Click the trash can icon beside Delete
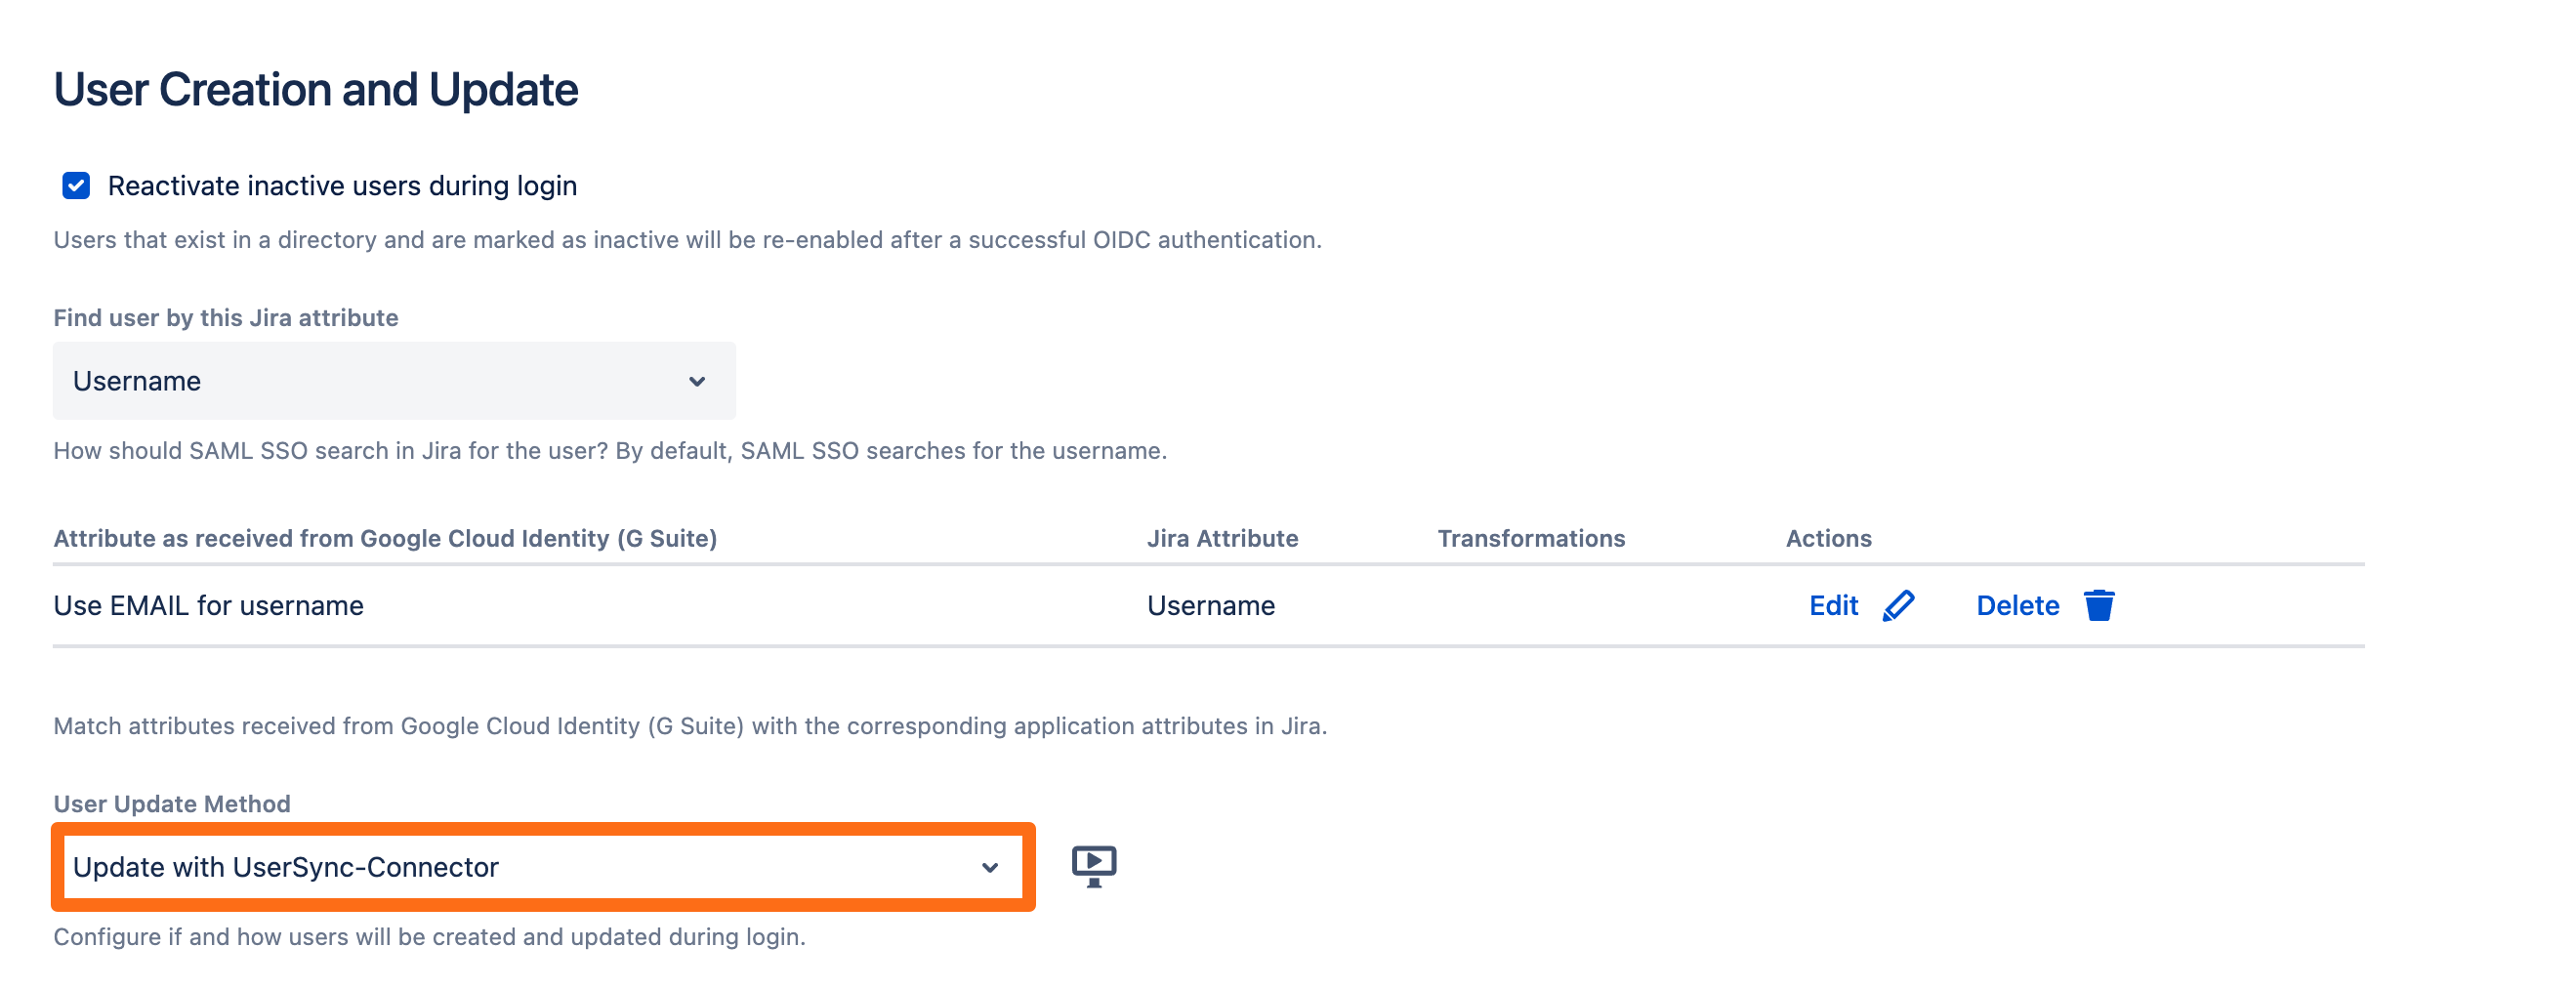The height and width of the screenshot is (988, 2576). 2099,605
